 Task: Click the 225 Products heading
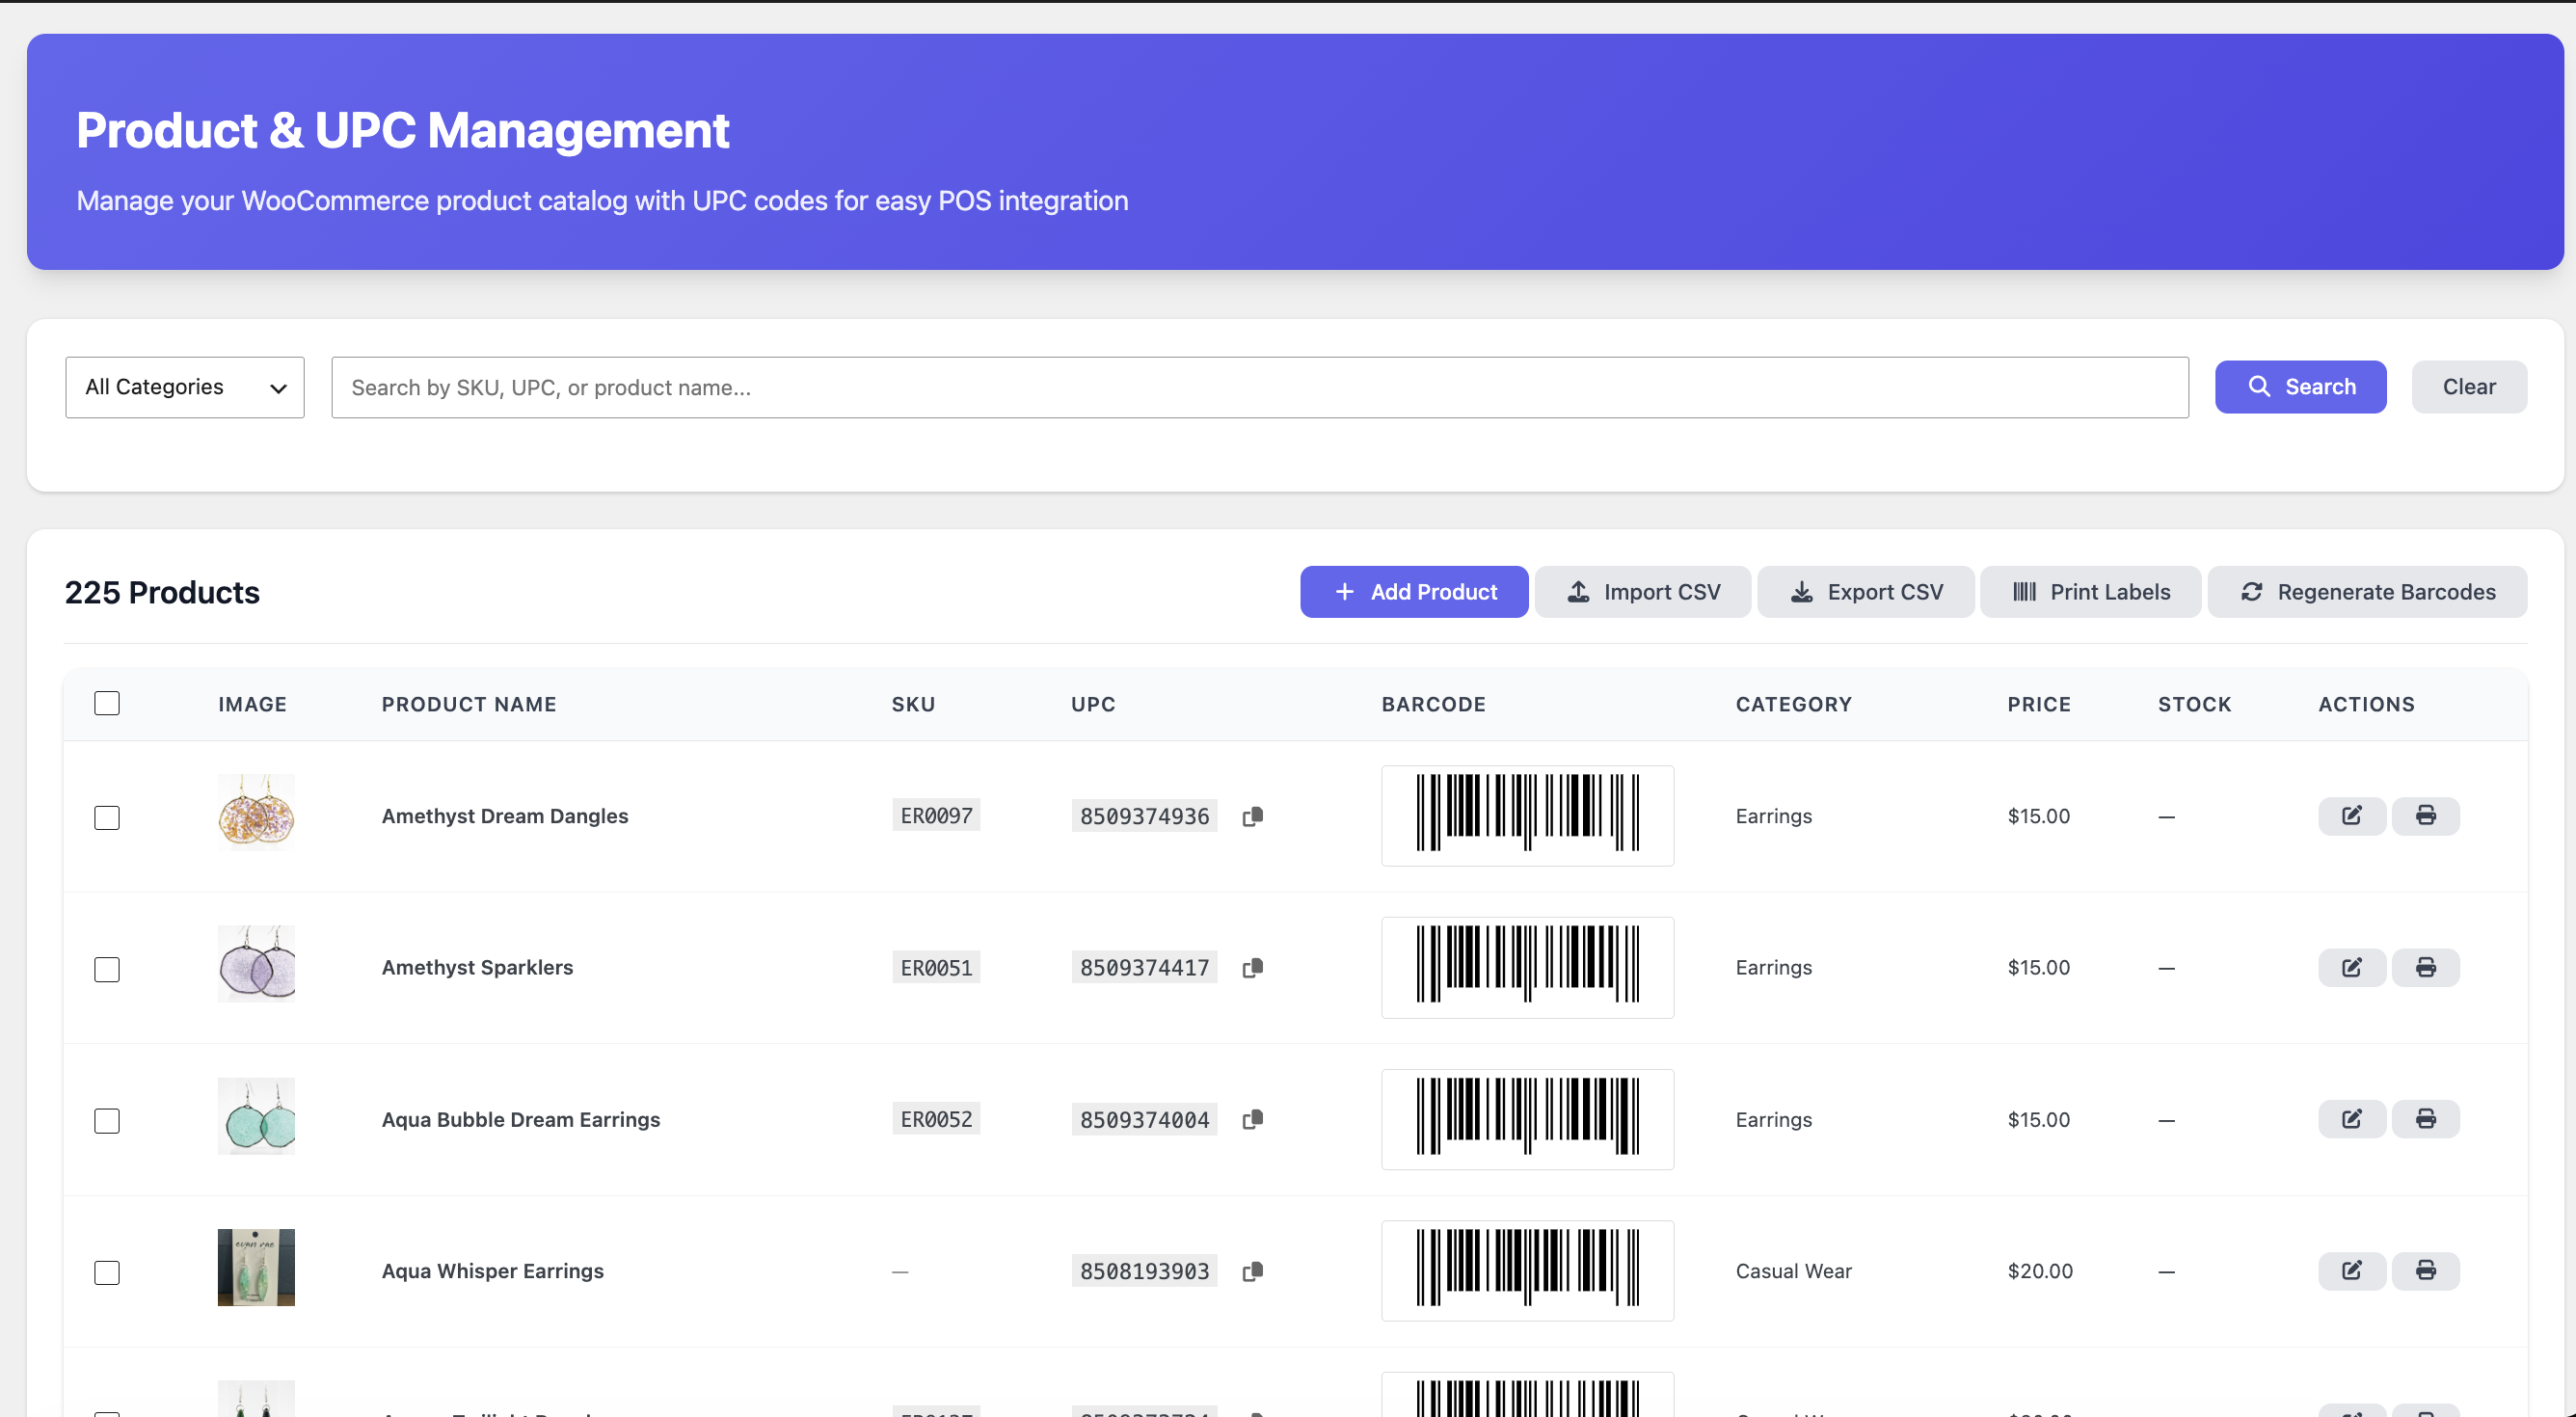pos(162,592)
